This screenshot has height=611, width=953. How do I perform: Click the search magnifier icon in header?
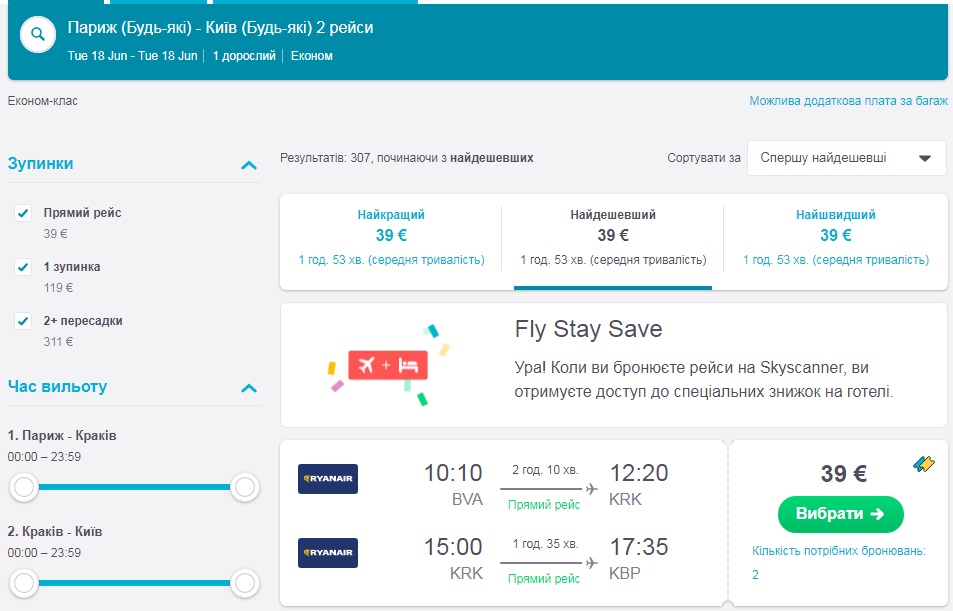[38, 35]
